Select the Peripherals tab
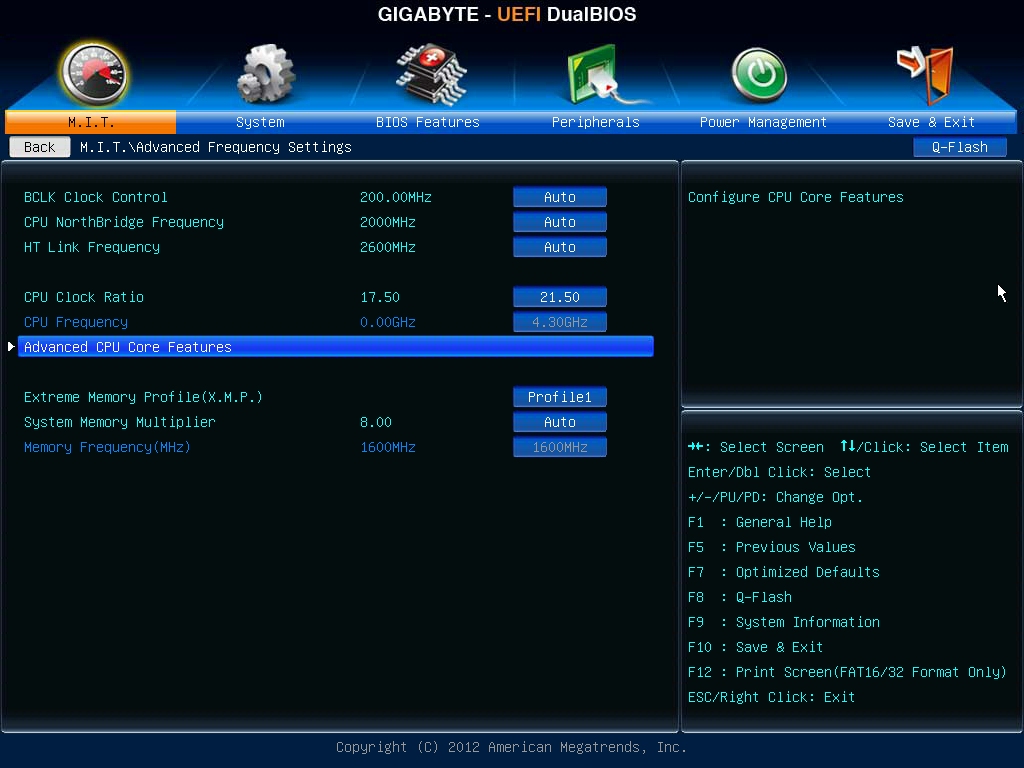The width and height of the screenshot is (1024, 768). [596, 122]
